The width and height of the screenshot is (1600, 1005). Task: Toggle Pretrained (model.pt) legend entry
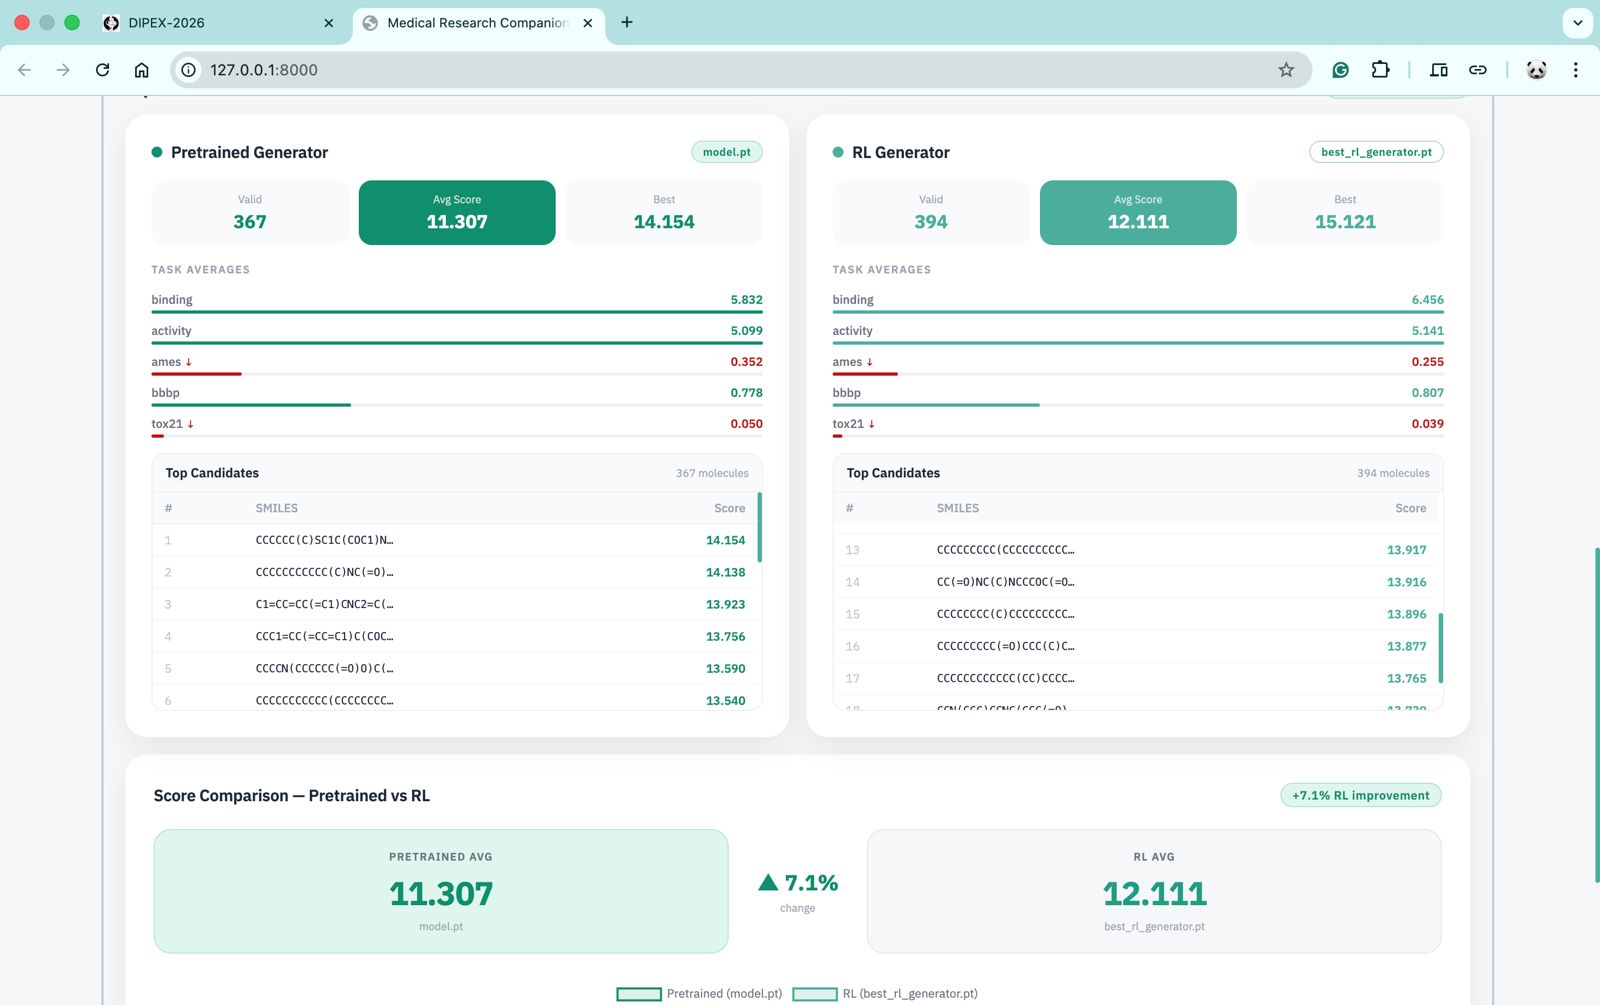[700, 993]
